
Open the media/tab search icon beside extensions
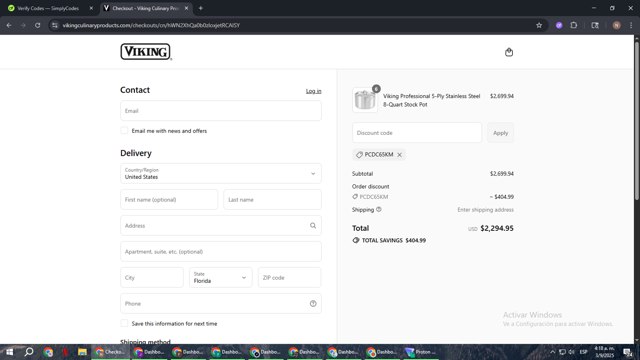(595, 25)
